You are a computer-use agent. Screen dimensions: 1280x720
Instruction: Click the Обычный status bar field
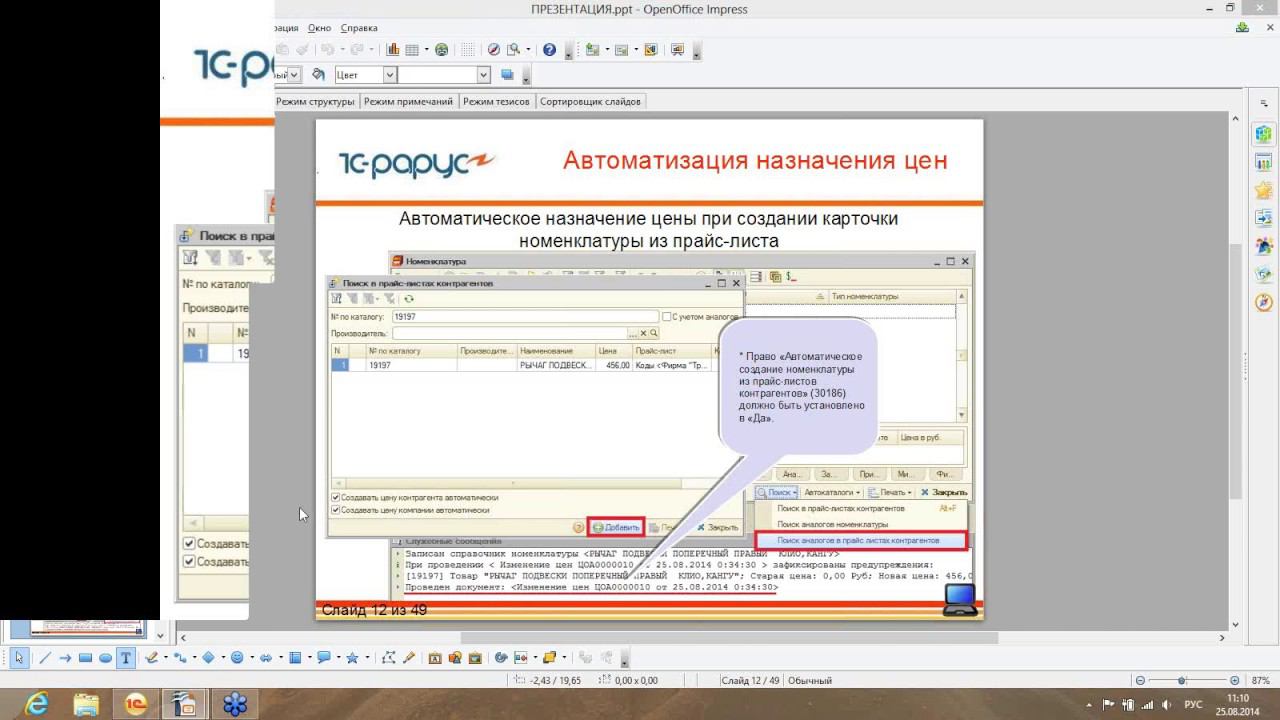(810, 680)
